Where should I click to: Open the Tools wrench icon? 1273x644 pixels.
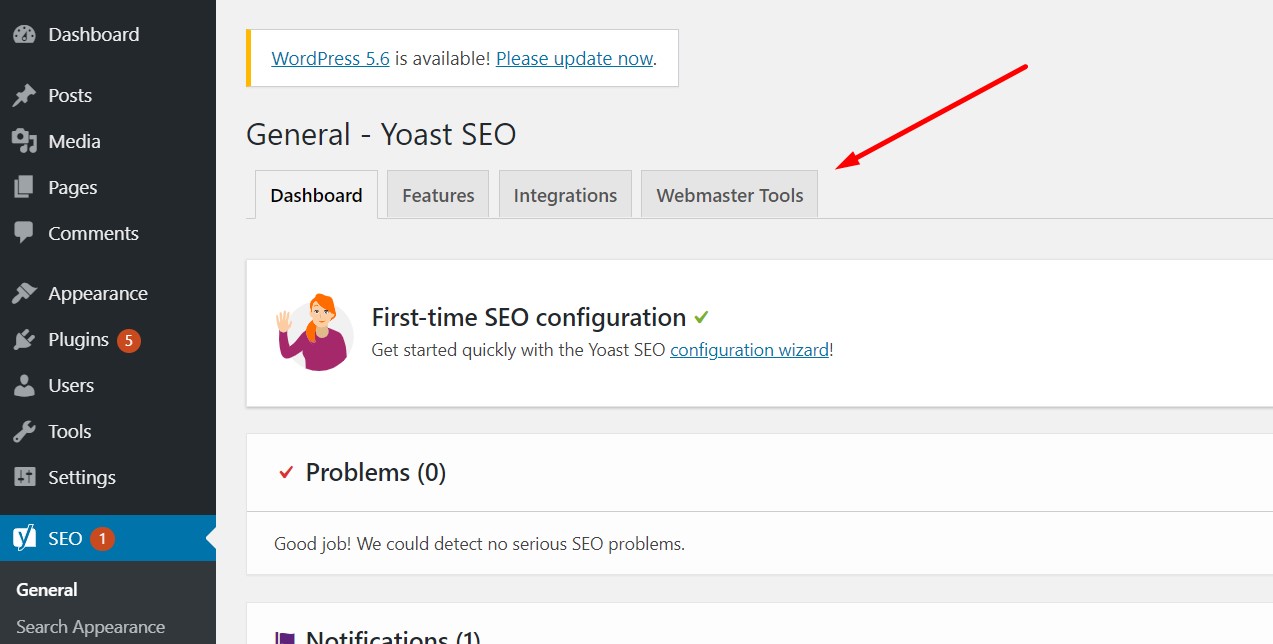click(x=25, y=431)
